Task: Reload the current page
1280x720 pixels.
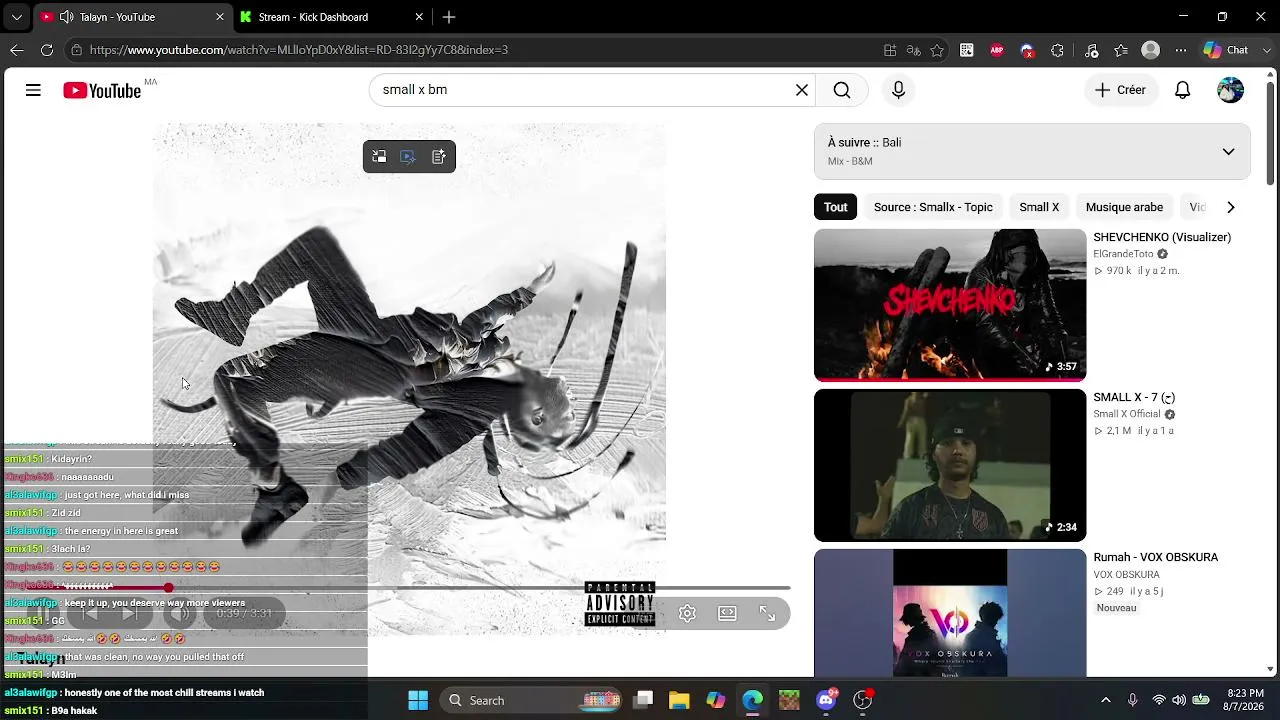Action: [x=47, y=50]
